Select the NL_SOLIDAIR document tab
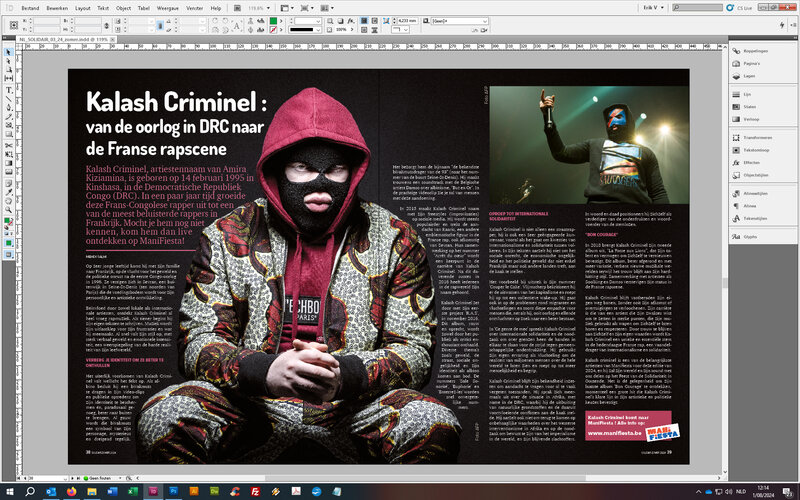This screenshot has width=800, height=500. click(64, 39)
